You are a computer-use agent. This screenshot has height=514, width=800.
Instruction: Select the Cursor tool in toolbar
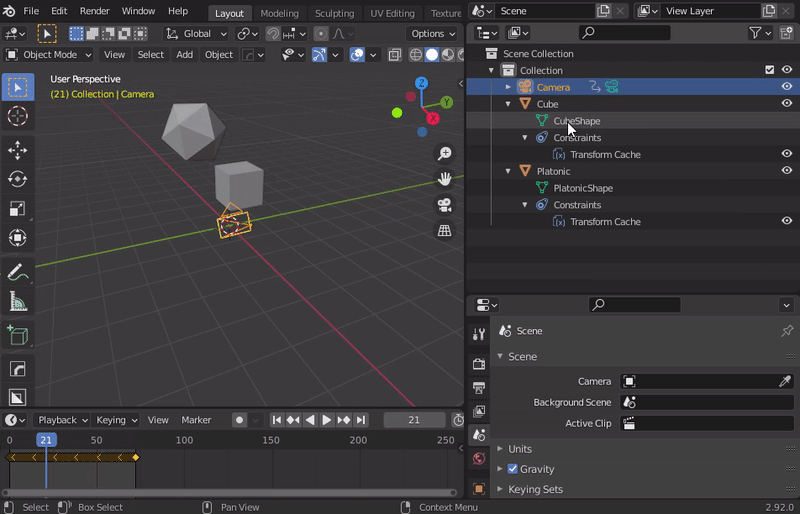tap(17, 117)
